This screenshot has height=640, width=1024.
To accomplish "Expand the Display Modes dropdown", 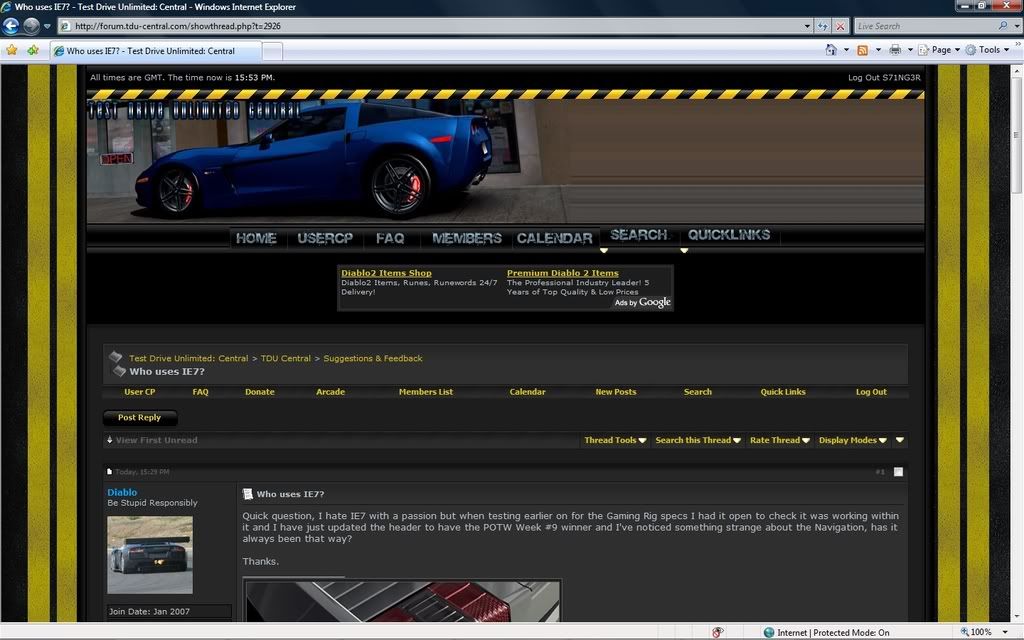I will coord(852,440).
